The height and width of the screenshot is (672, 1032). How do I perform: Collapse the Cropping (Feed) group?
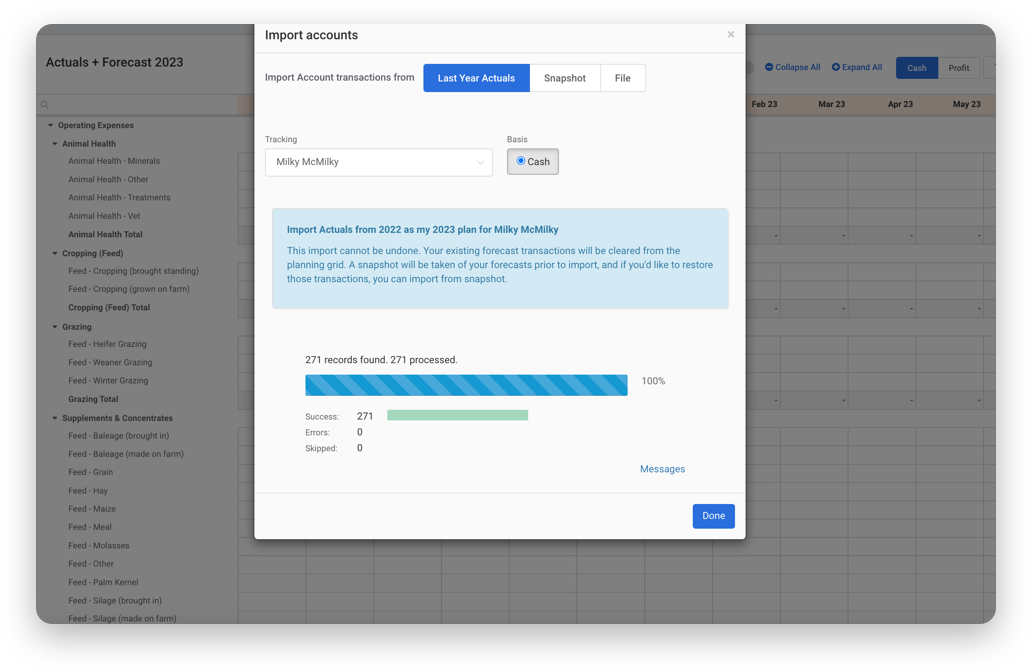tap(54, 252)
